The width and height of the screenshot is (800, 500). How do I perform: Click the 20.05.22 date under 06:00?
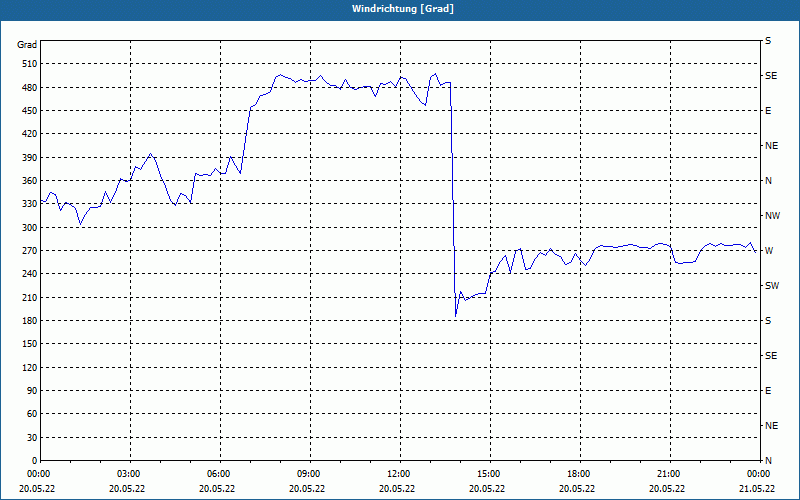217,489
